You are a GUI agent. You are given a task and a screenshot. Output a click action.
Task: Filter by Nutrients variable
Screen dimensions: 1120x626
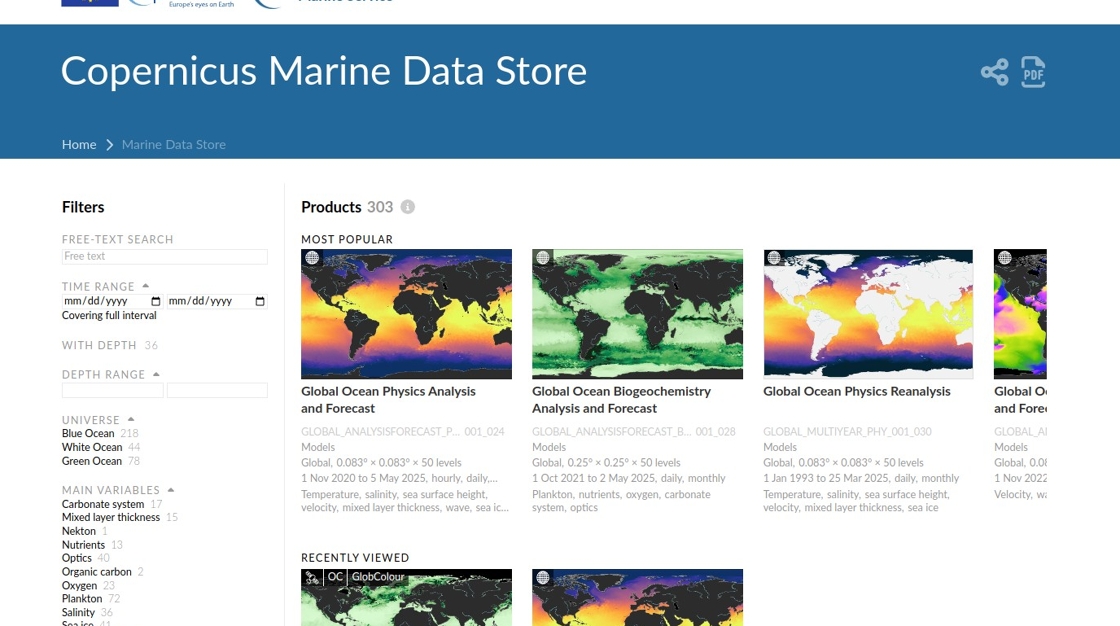[83, 545]
